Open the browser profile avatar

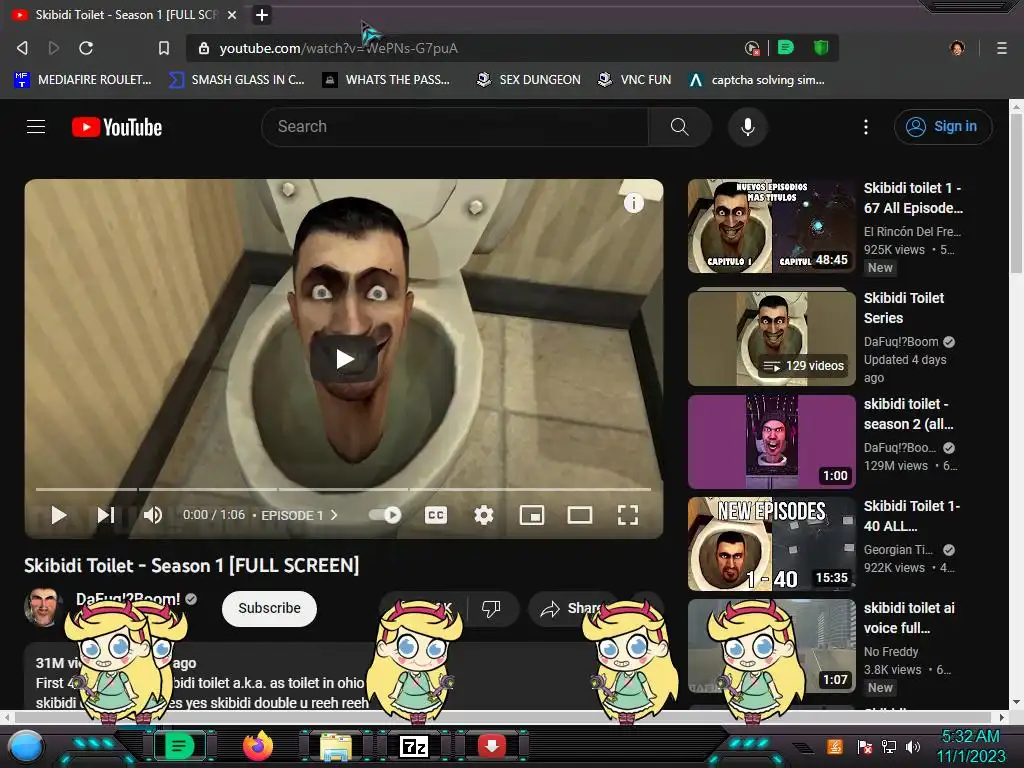(957, 48)
